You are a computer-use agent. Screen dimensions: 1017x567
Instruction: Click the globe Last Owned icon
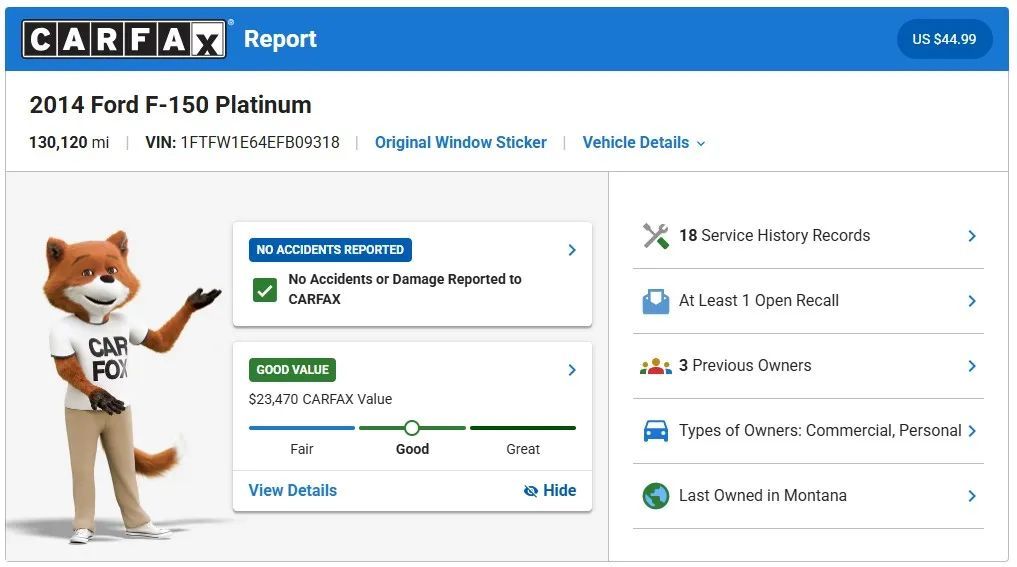[656, 496]
